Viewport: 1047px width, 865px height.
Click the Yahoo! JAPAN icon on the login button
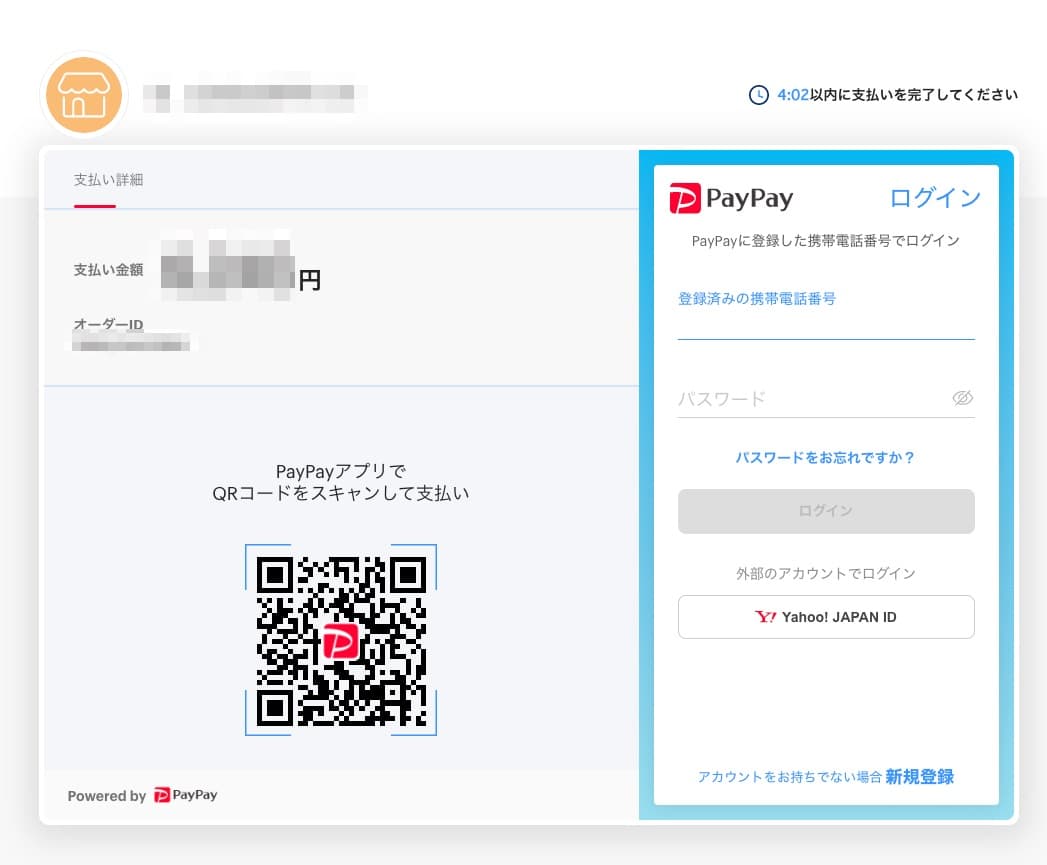click(766, 617)
